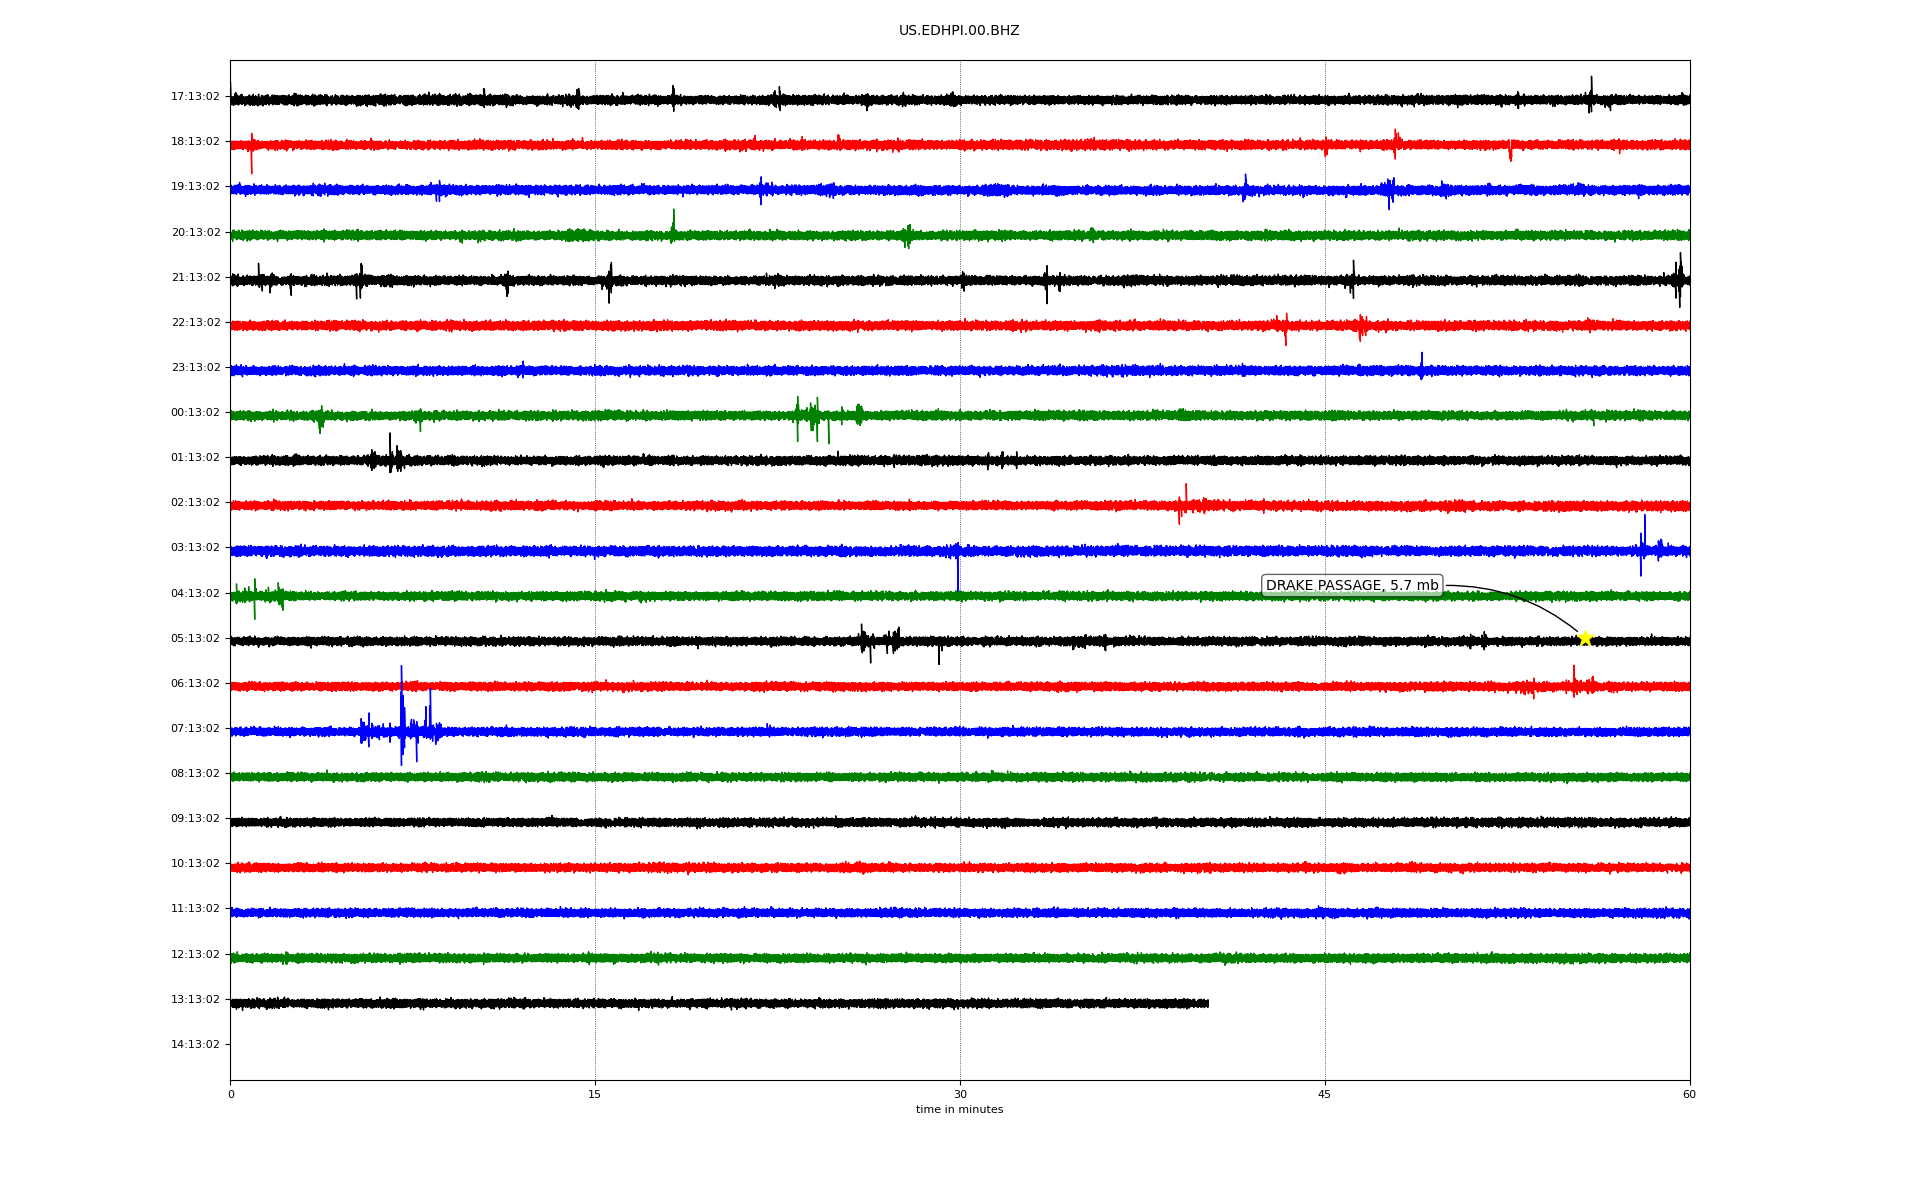1920x1200 pixels.
Task: Click the 08:13:02 time label
Action: (195, 774)
